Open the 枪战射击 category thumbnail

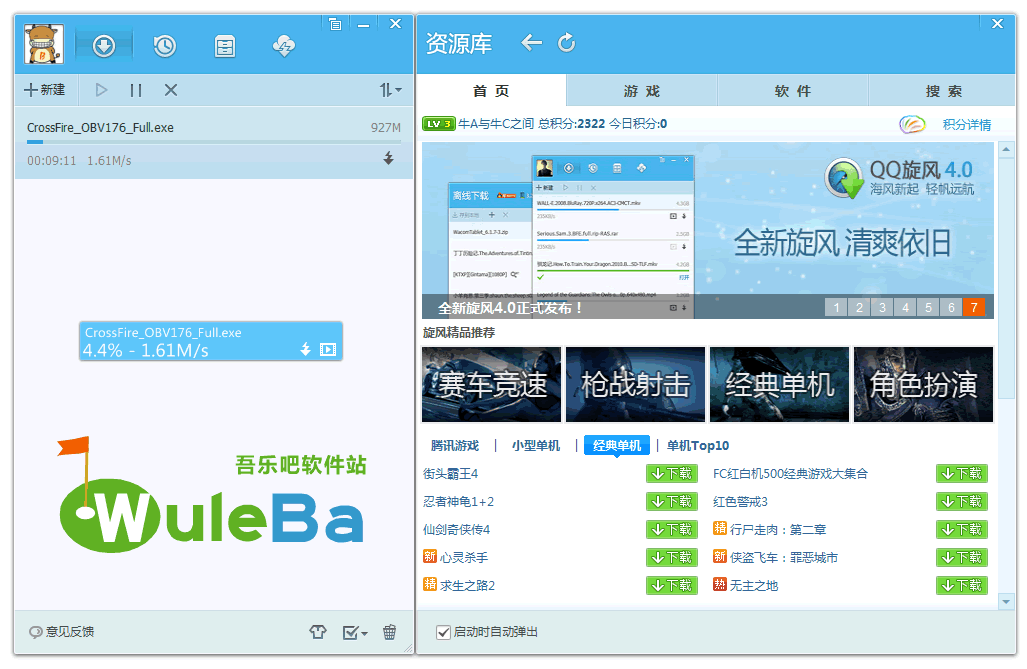click(x=635, y=385)
